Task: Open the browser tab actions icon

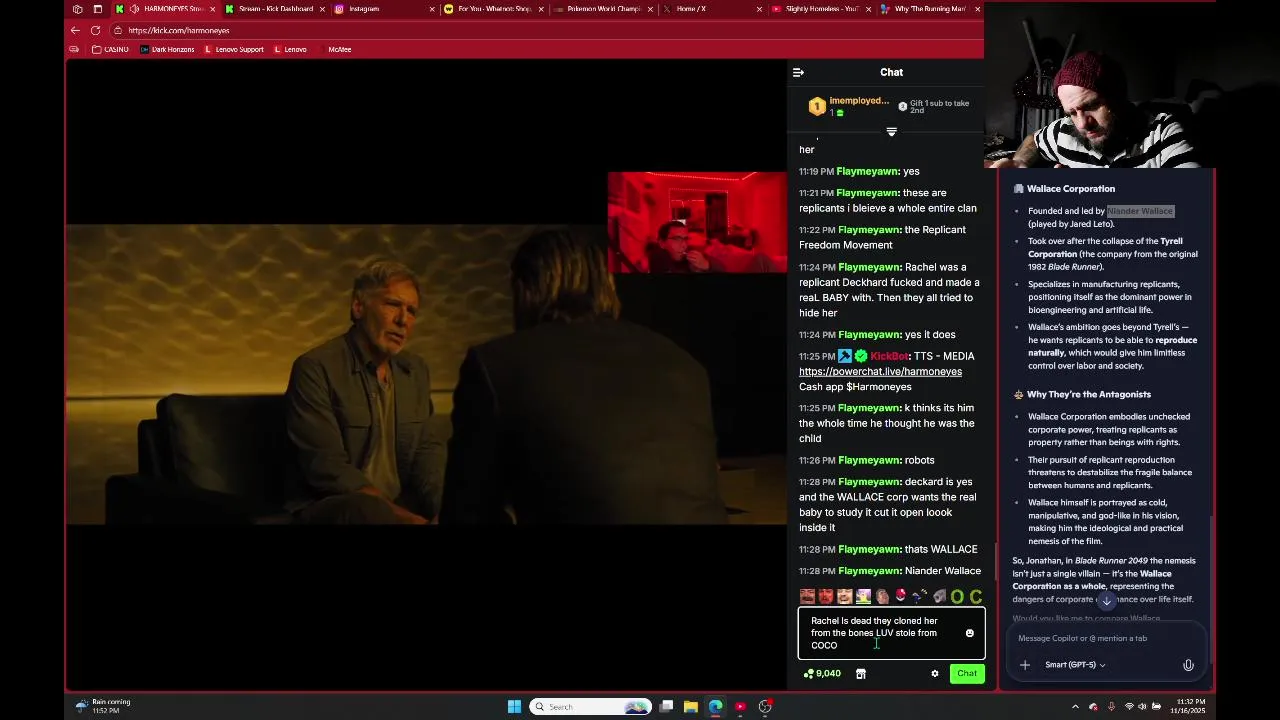Action: [97, 9]
